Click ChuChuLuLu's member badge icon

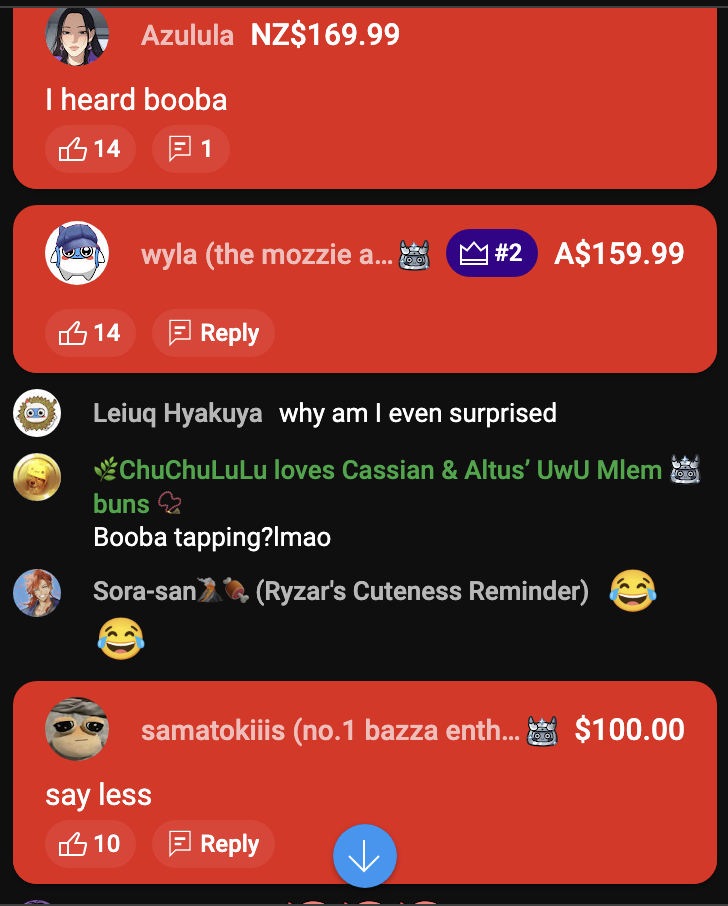coord(685,469)
